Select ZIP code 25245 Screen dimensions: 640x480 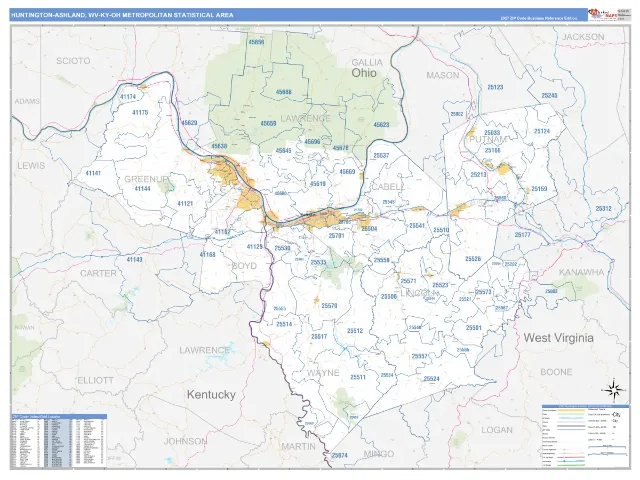click(x=549, y=96)
